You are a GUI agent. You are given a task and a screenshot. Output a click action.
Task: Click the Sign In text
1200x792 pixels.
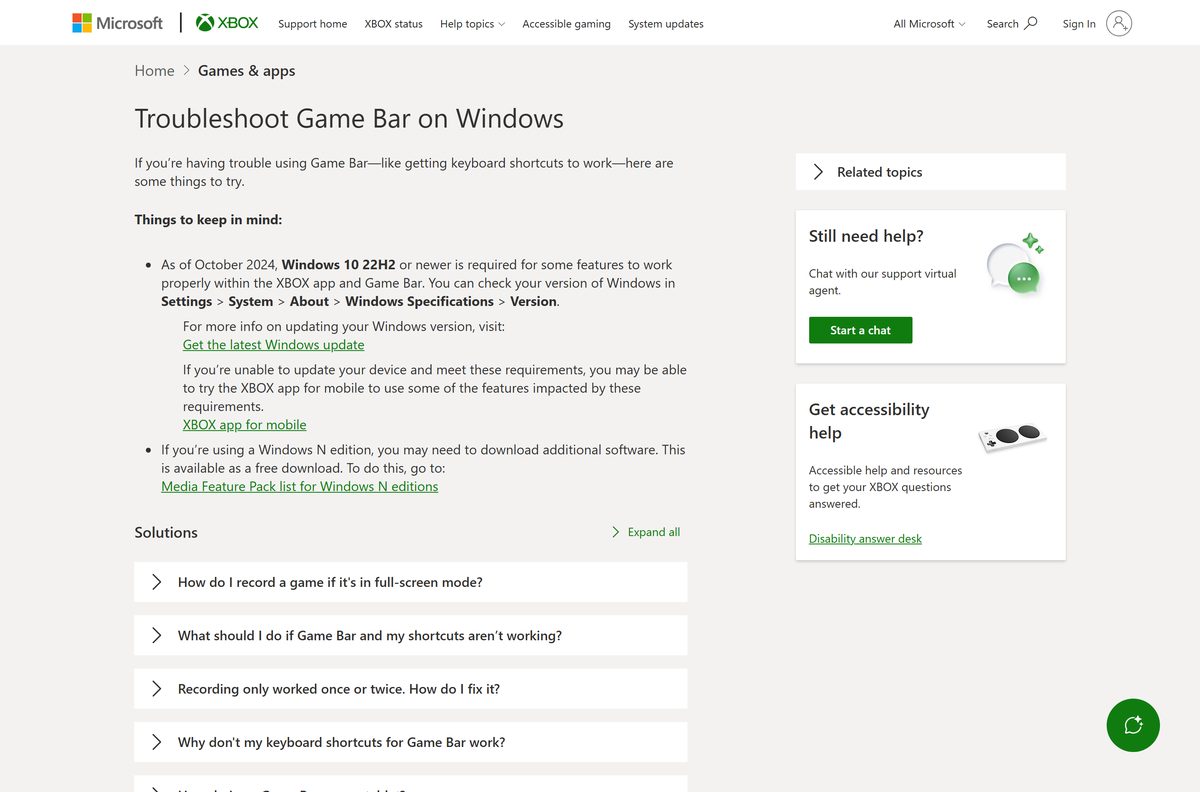(x=1079, y=24)
